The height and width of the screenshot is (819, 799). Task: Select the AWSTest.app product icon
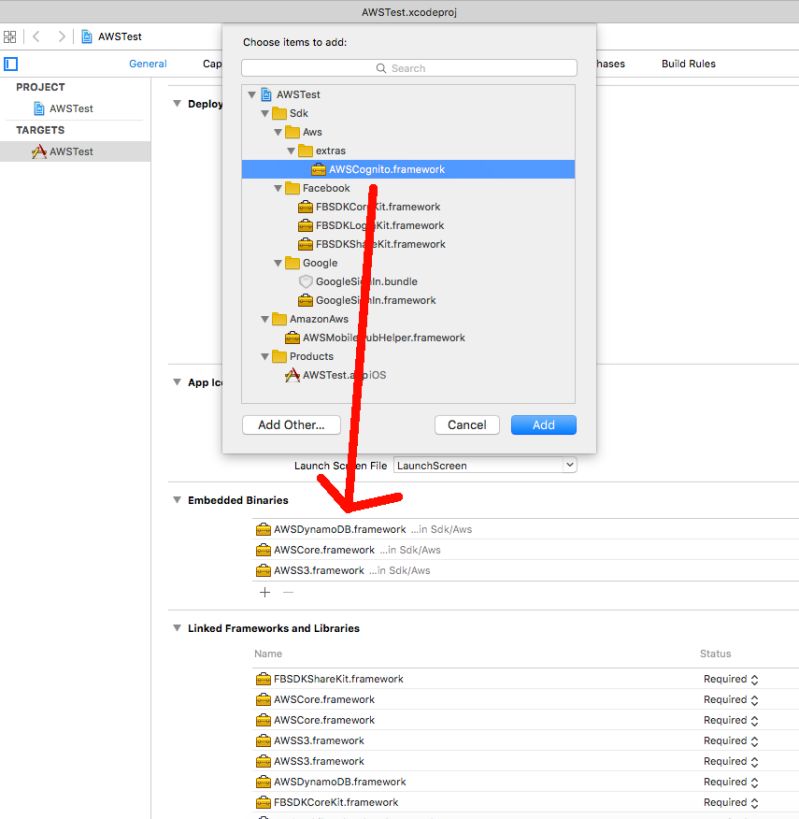click(292, 375)
